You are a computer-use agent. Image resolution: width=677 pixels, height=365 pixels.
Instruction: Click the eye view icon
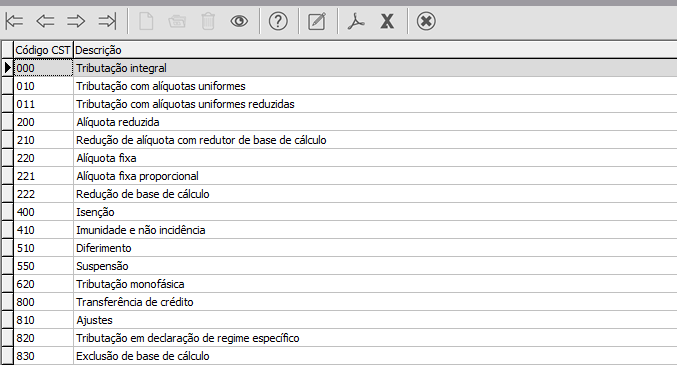[x=239, y=21]
